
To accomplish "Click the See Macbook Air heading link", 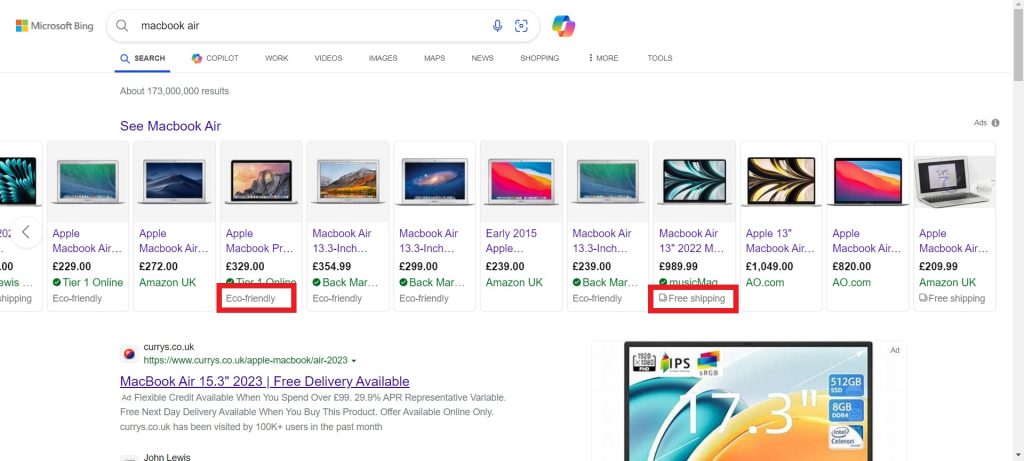I will pos(170,126).
